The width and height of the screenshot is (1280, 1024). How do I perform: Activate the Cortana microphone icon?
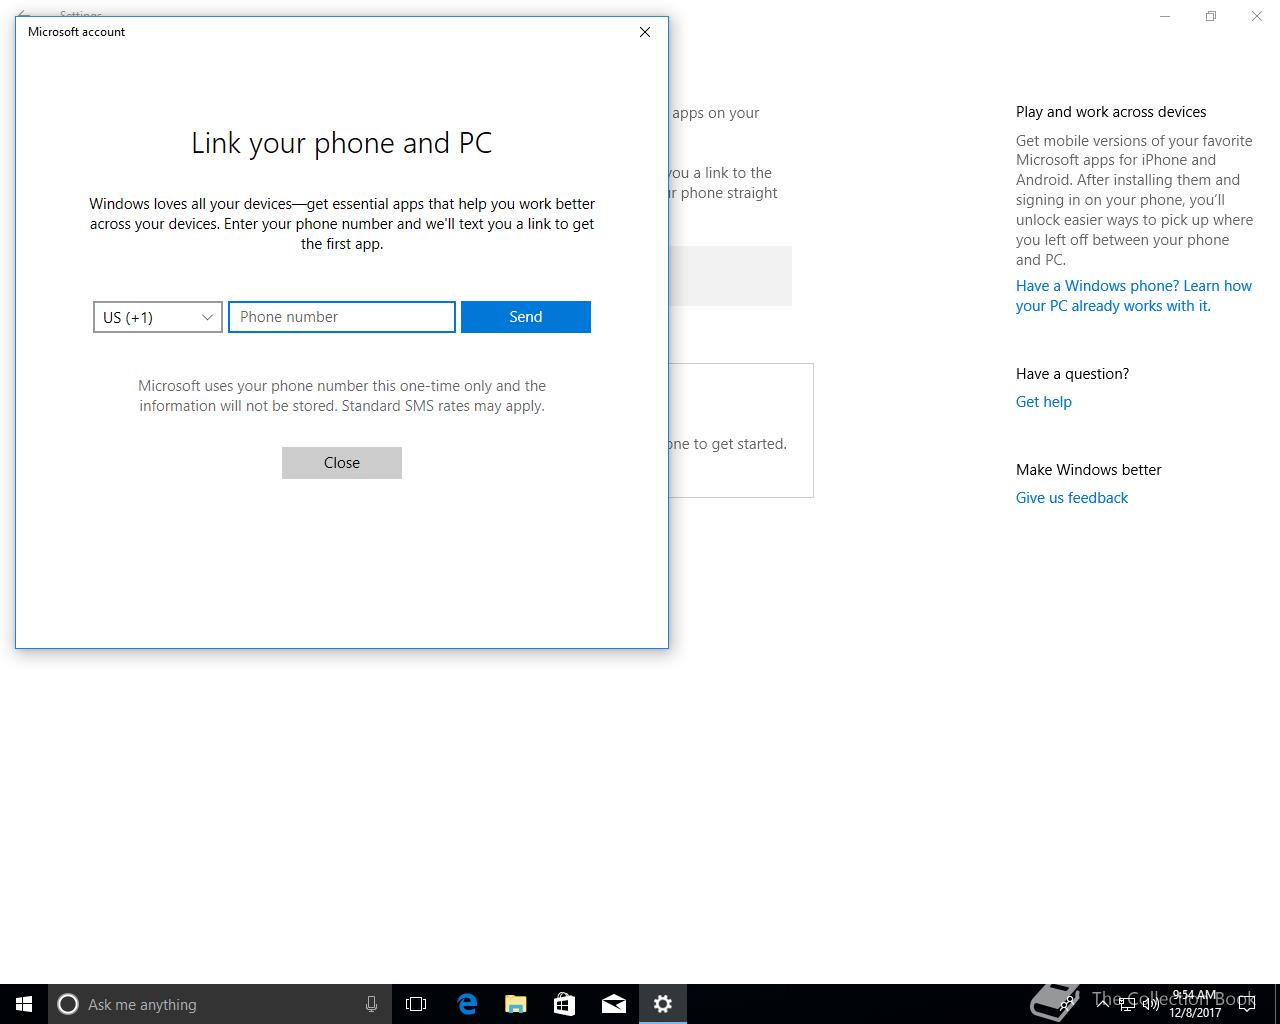(x=371, y=1004)
